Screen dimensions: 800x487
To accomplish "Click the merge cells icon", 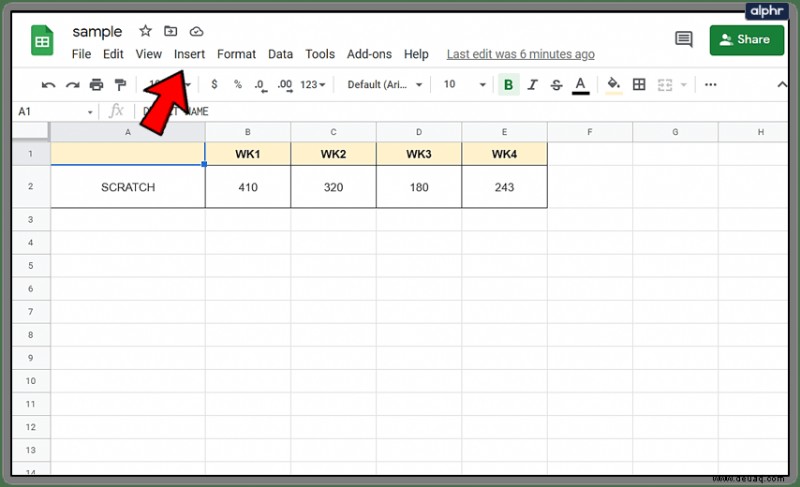I will pyautogui.click(x=664, y=85).
